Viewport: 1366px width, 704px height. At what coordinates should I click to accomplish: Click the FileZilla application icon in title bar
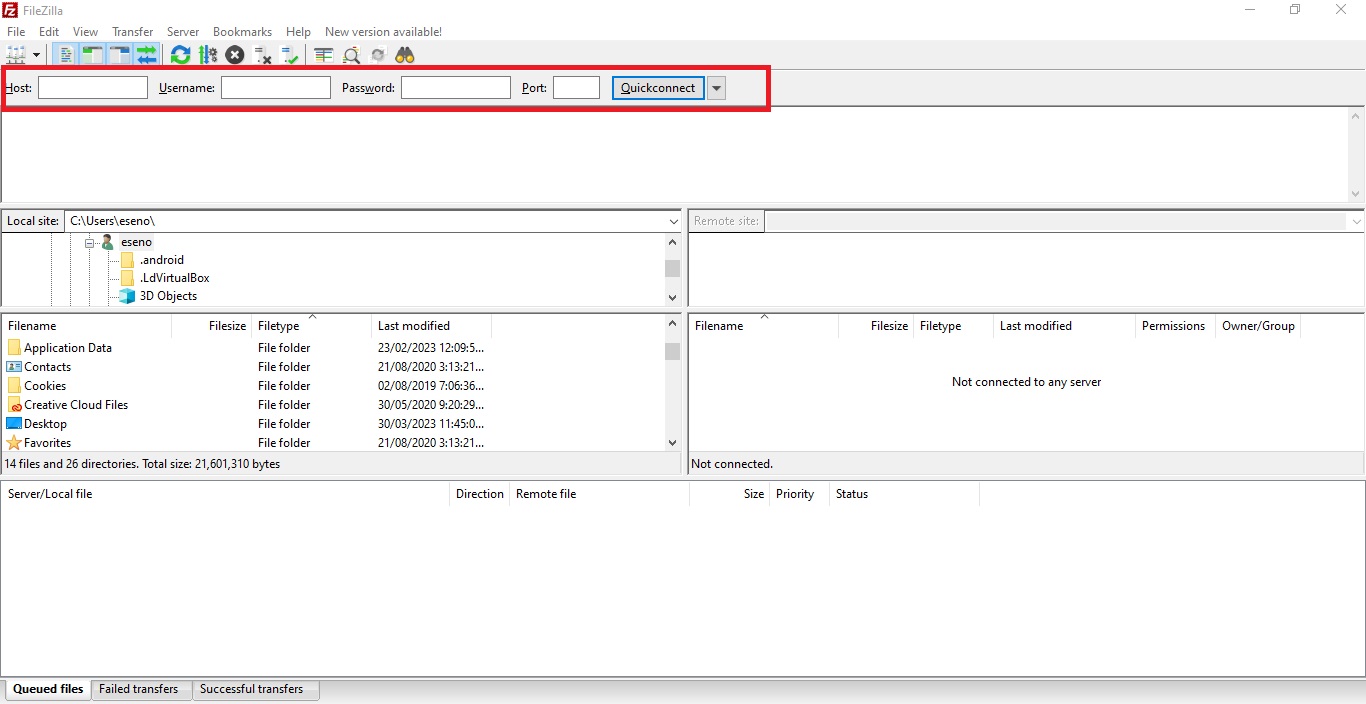(x=10, y=9)
